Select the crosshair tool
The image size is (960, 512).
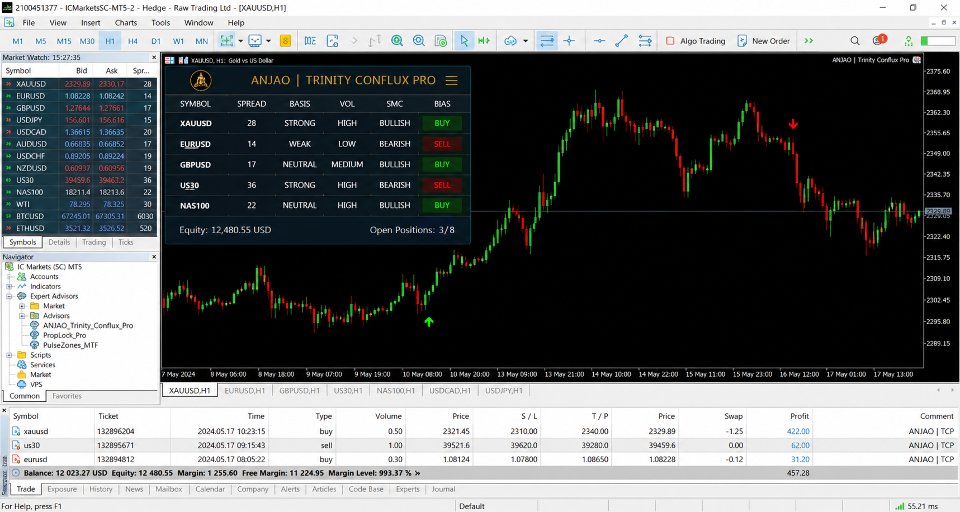click(x=569, y=41)
